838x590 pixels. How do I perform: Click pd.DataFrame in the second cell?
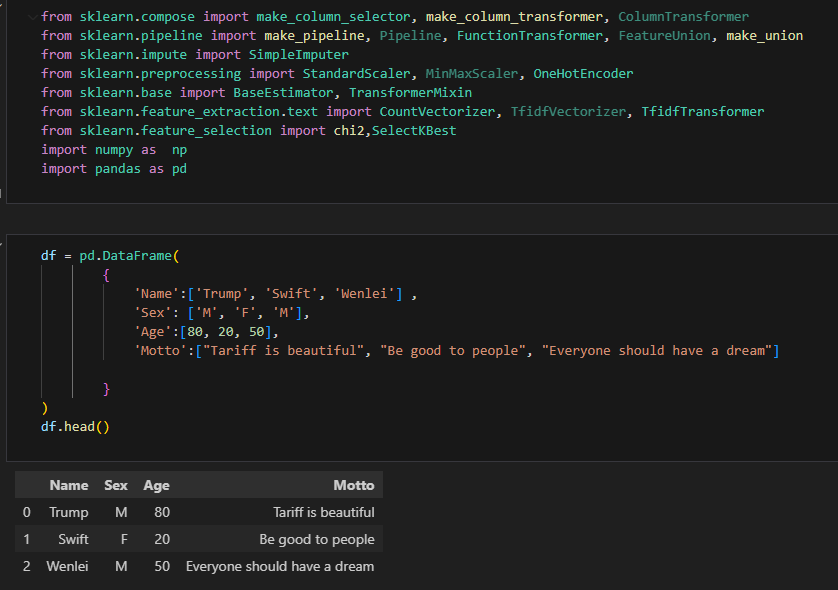point(126,256)
